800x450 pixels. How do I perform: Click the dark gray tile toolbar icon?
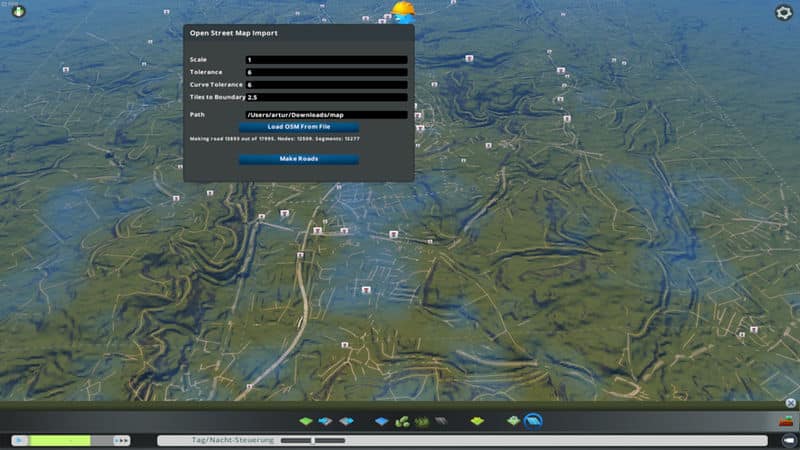tap(440, 421)
